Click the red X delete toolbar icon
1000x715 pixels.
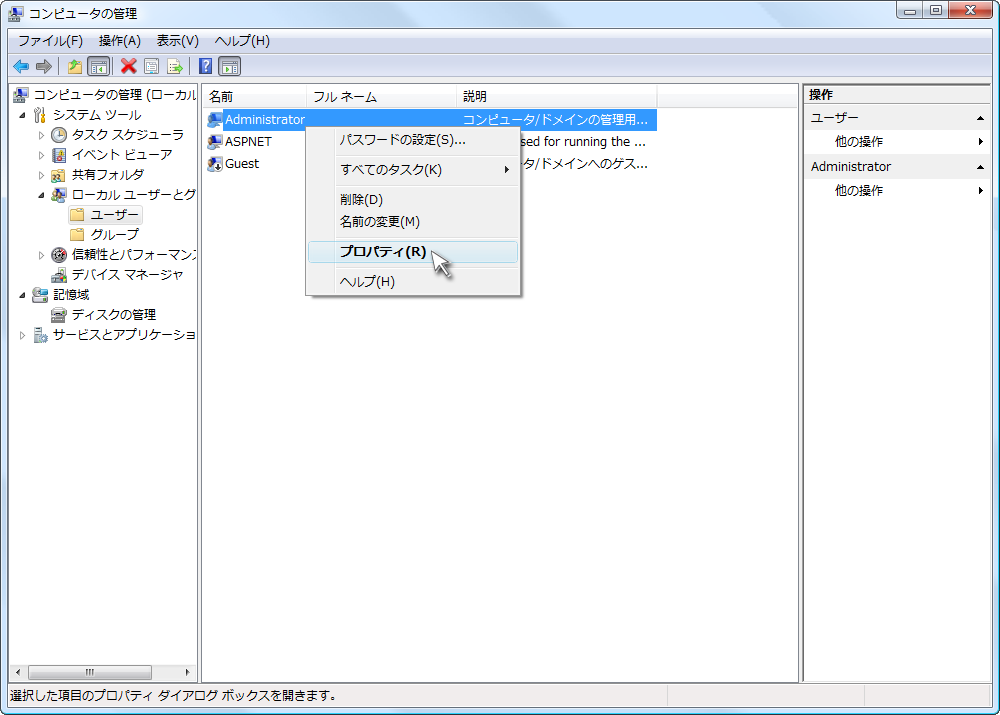coord(128,66)
